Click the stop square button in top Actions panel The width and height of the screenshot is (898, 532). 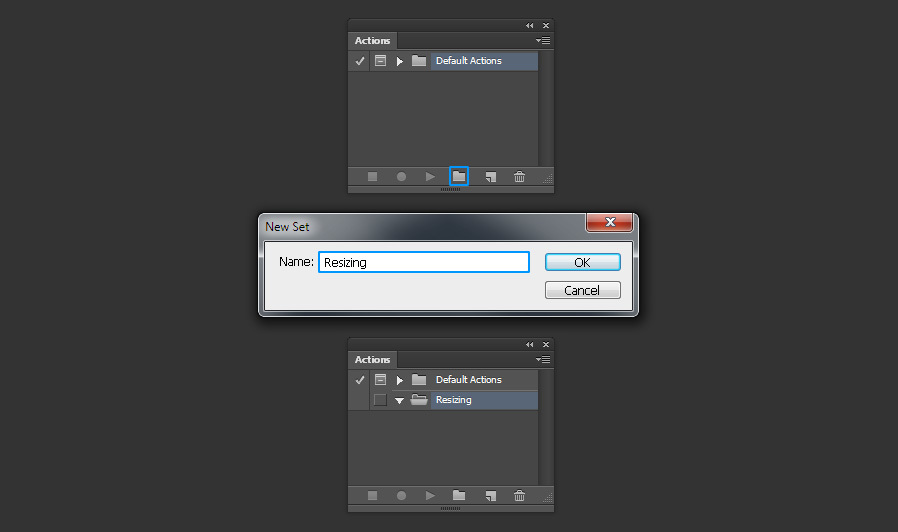pos(372,176)
